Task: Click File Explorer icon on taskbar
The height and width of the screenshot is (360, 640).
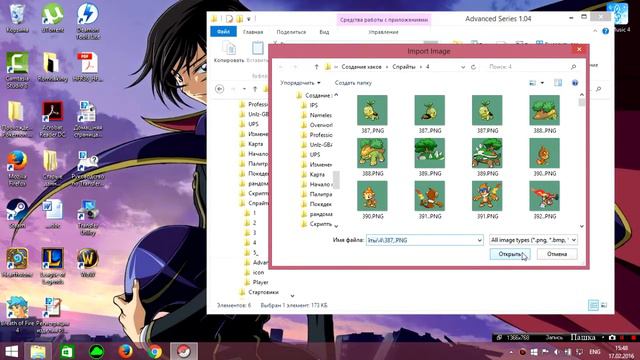Action: click(38, 351)
